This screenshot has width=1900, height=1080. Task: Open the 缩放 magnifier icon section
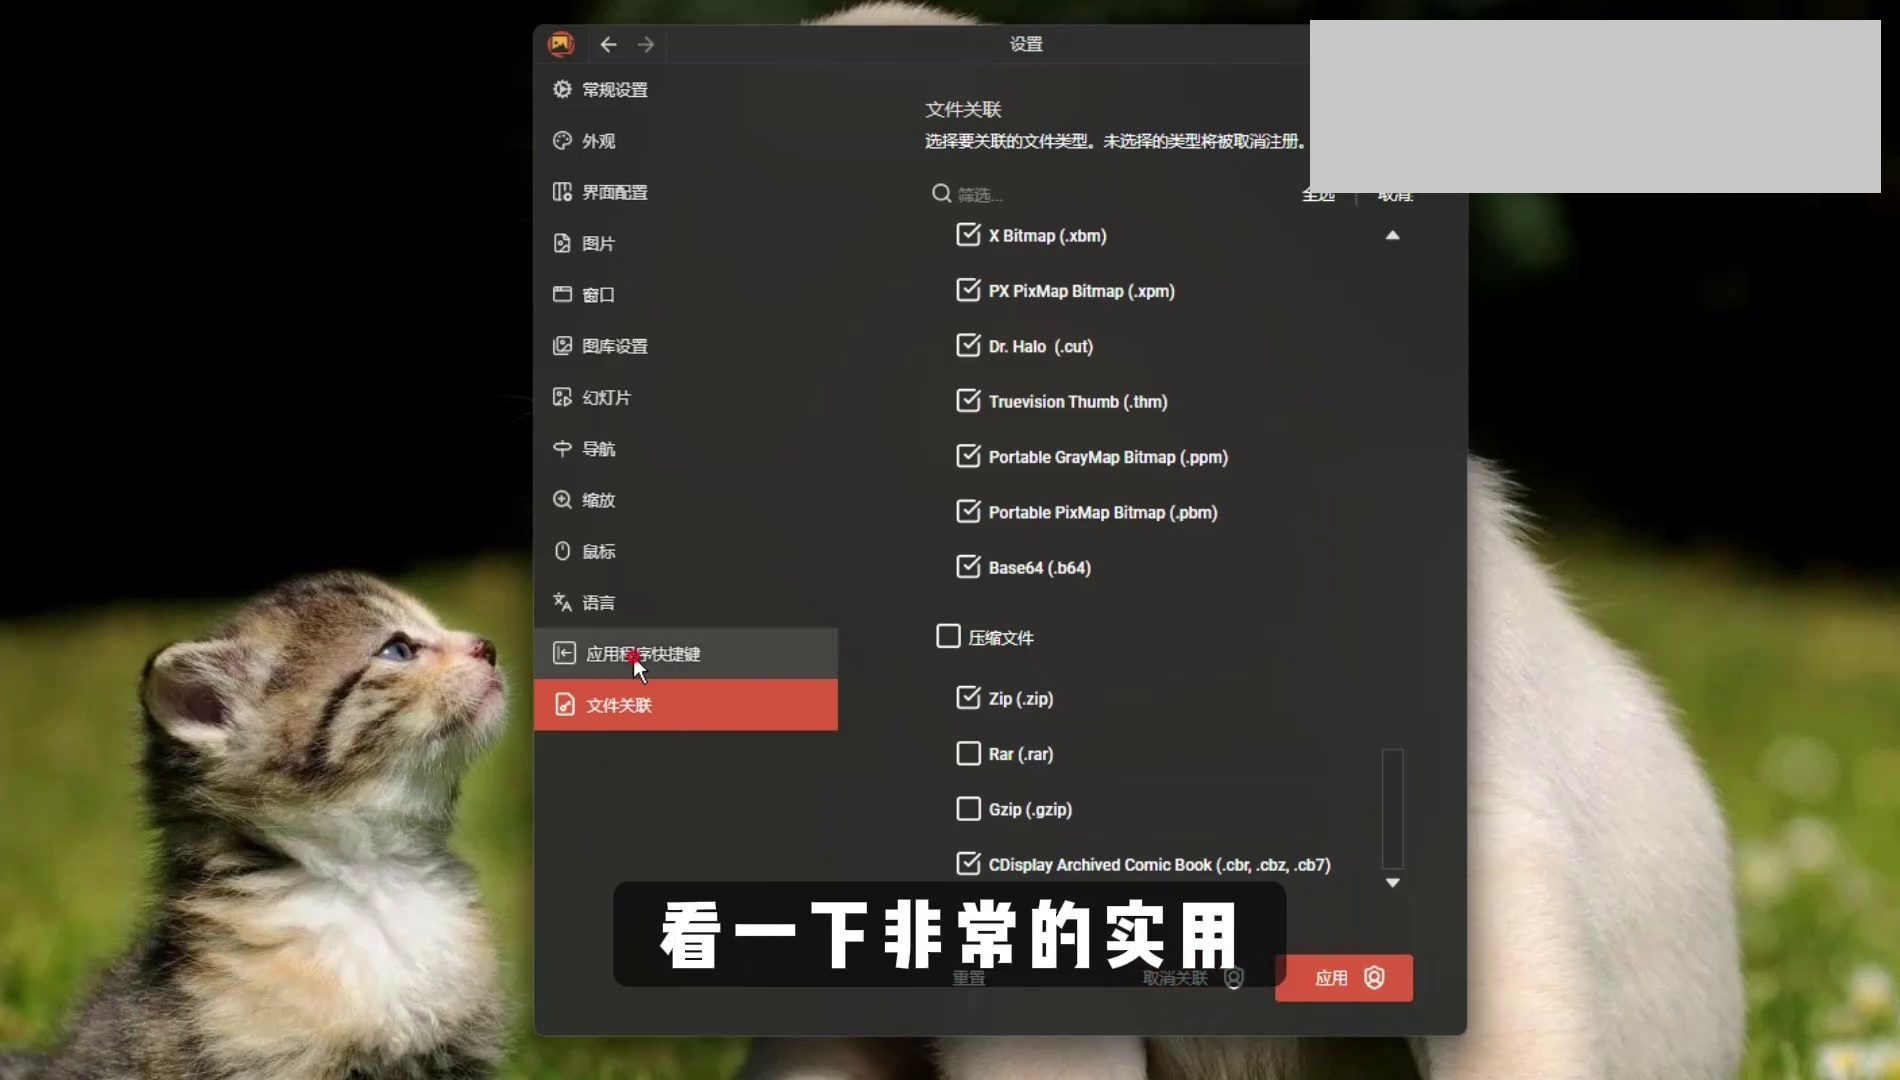point(562,500)
